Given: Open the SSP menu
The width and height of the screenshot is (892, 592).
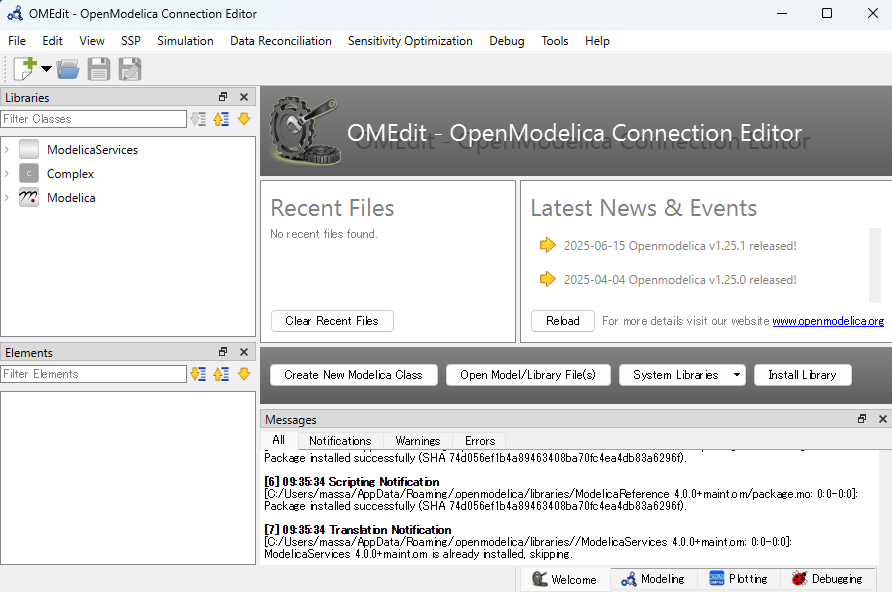Looking at the screenshot, I should coord(131,41).
